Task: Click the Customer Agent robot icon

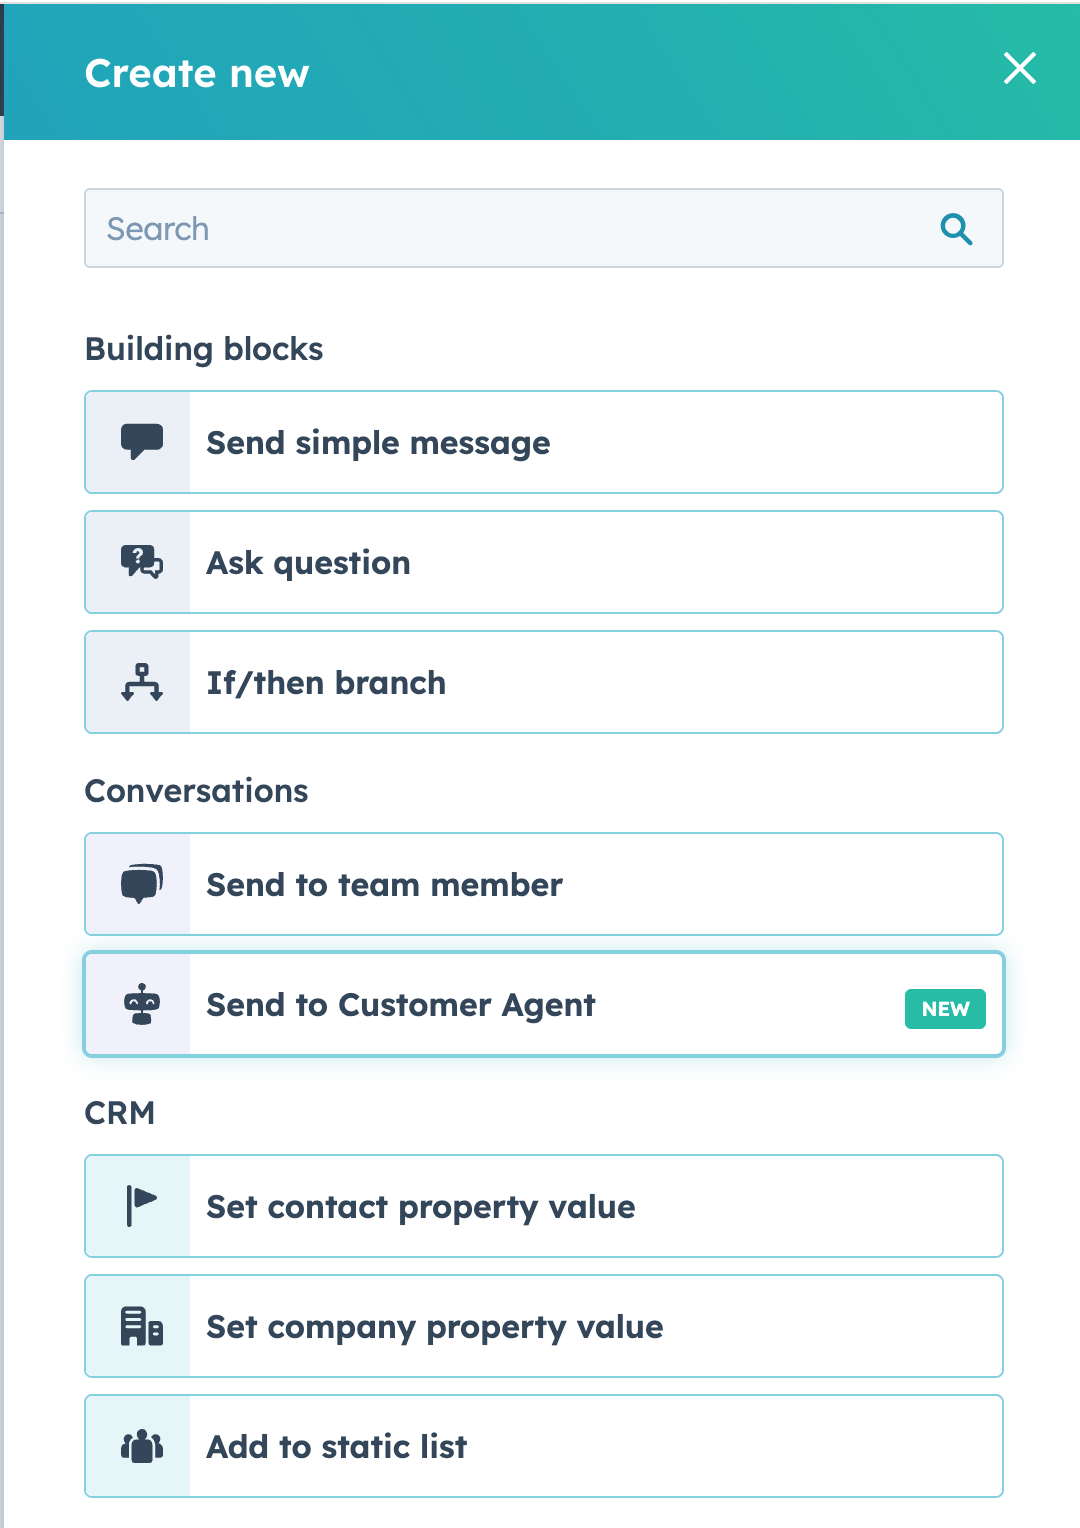Action: click(x=142, y=1004)
